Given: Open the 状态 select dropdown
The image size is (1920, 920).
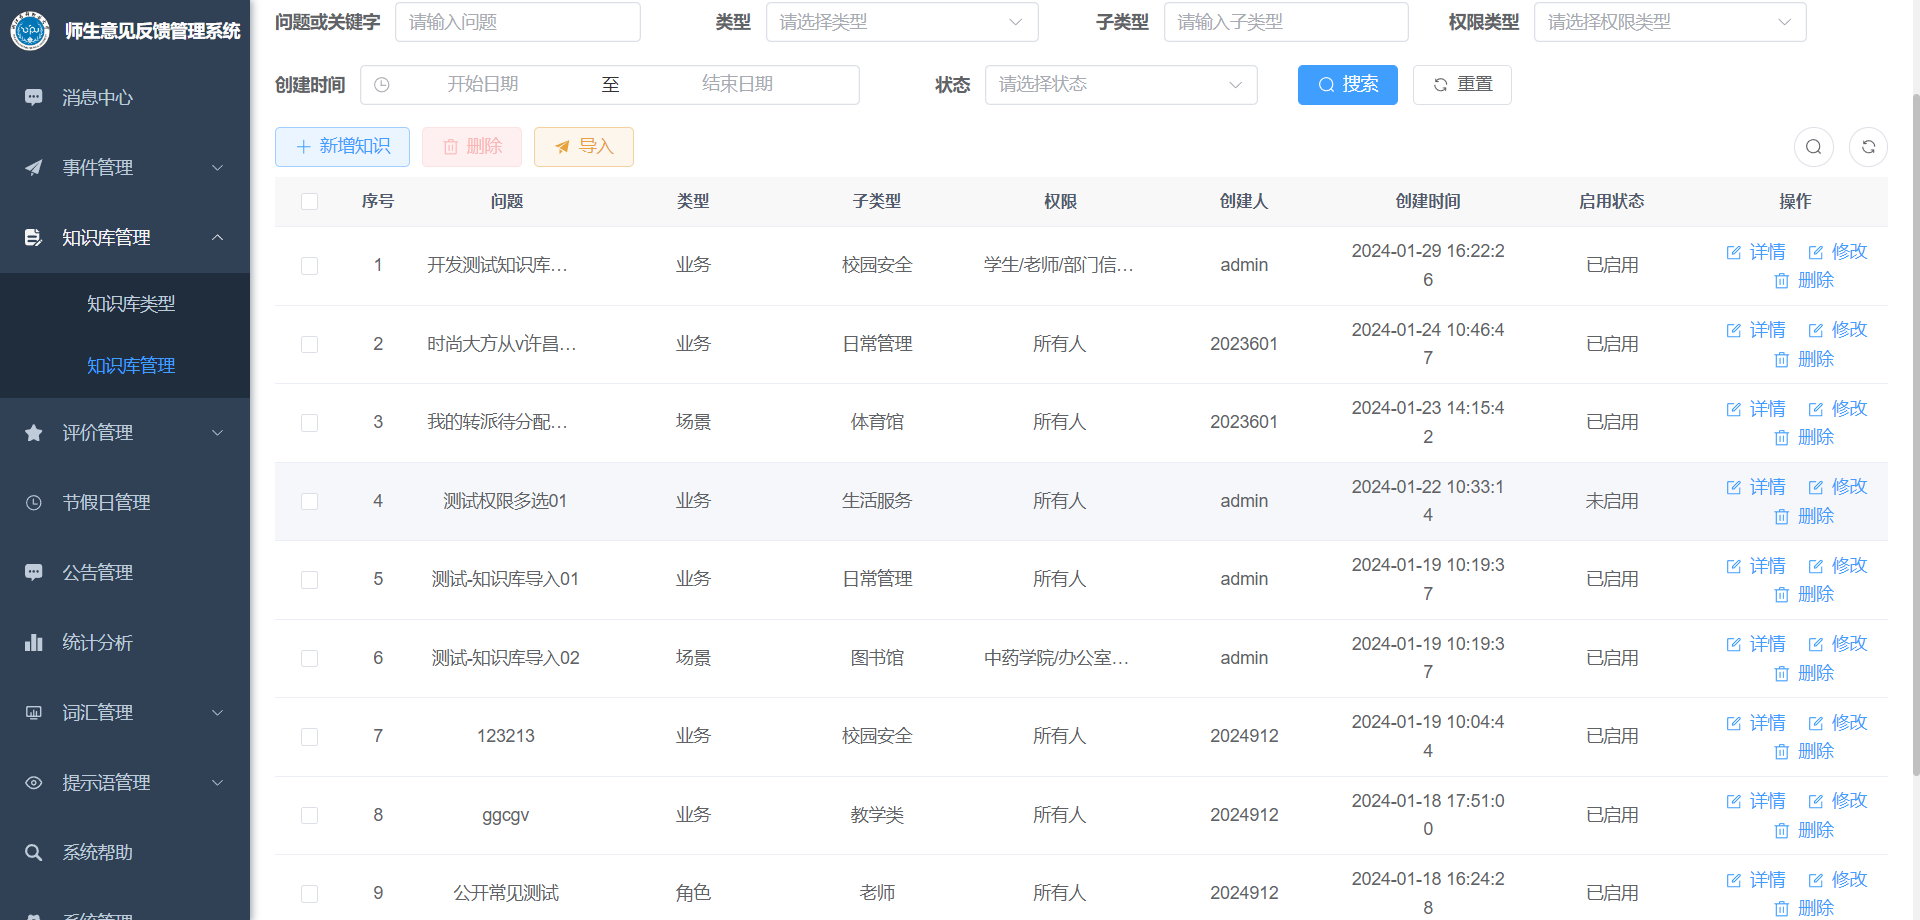Looking at the screenshot, I should click(1121, 85).
